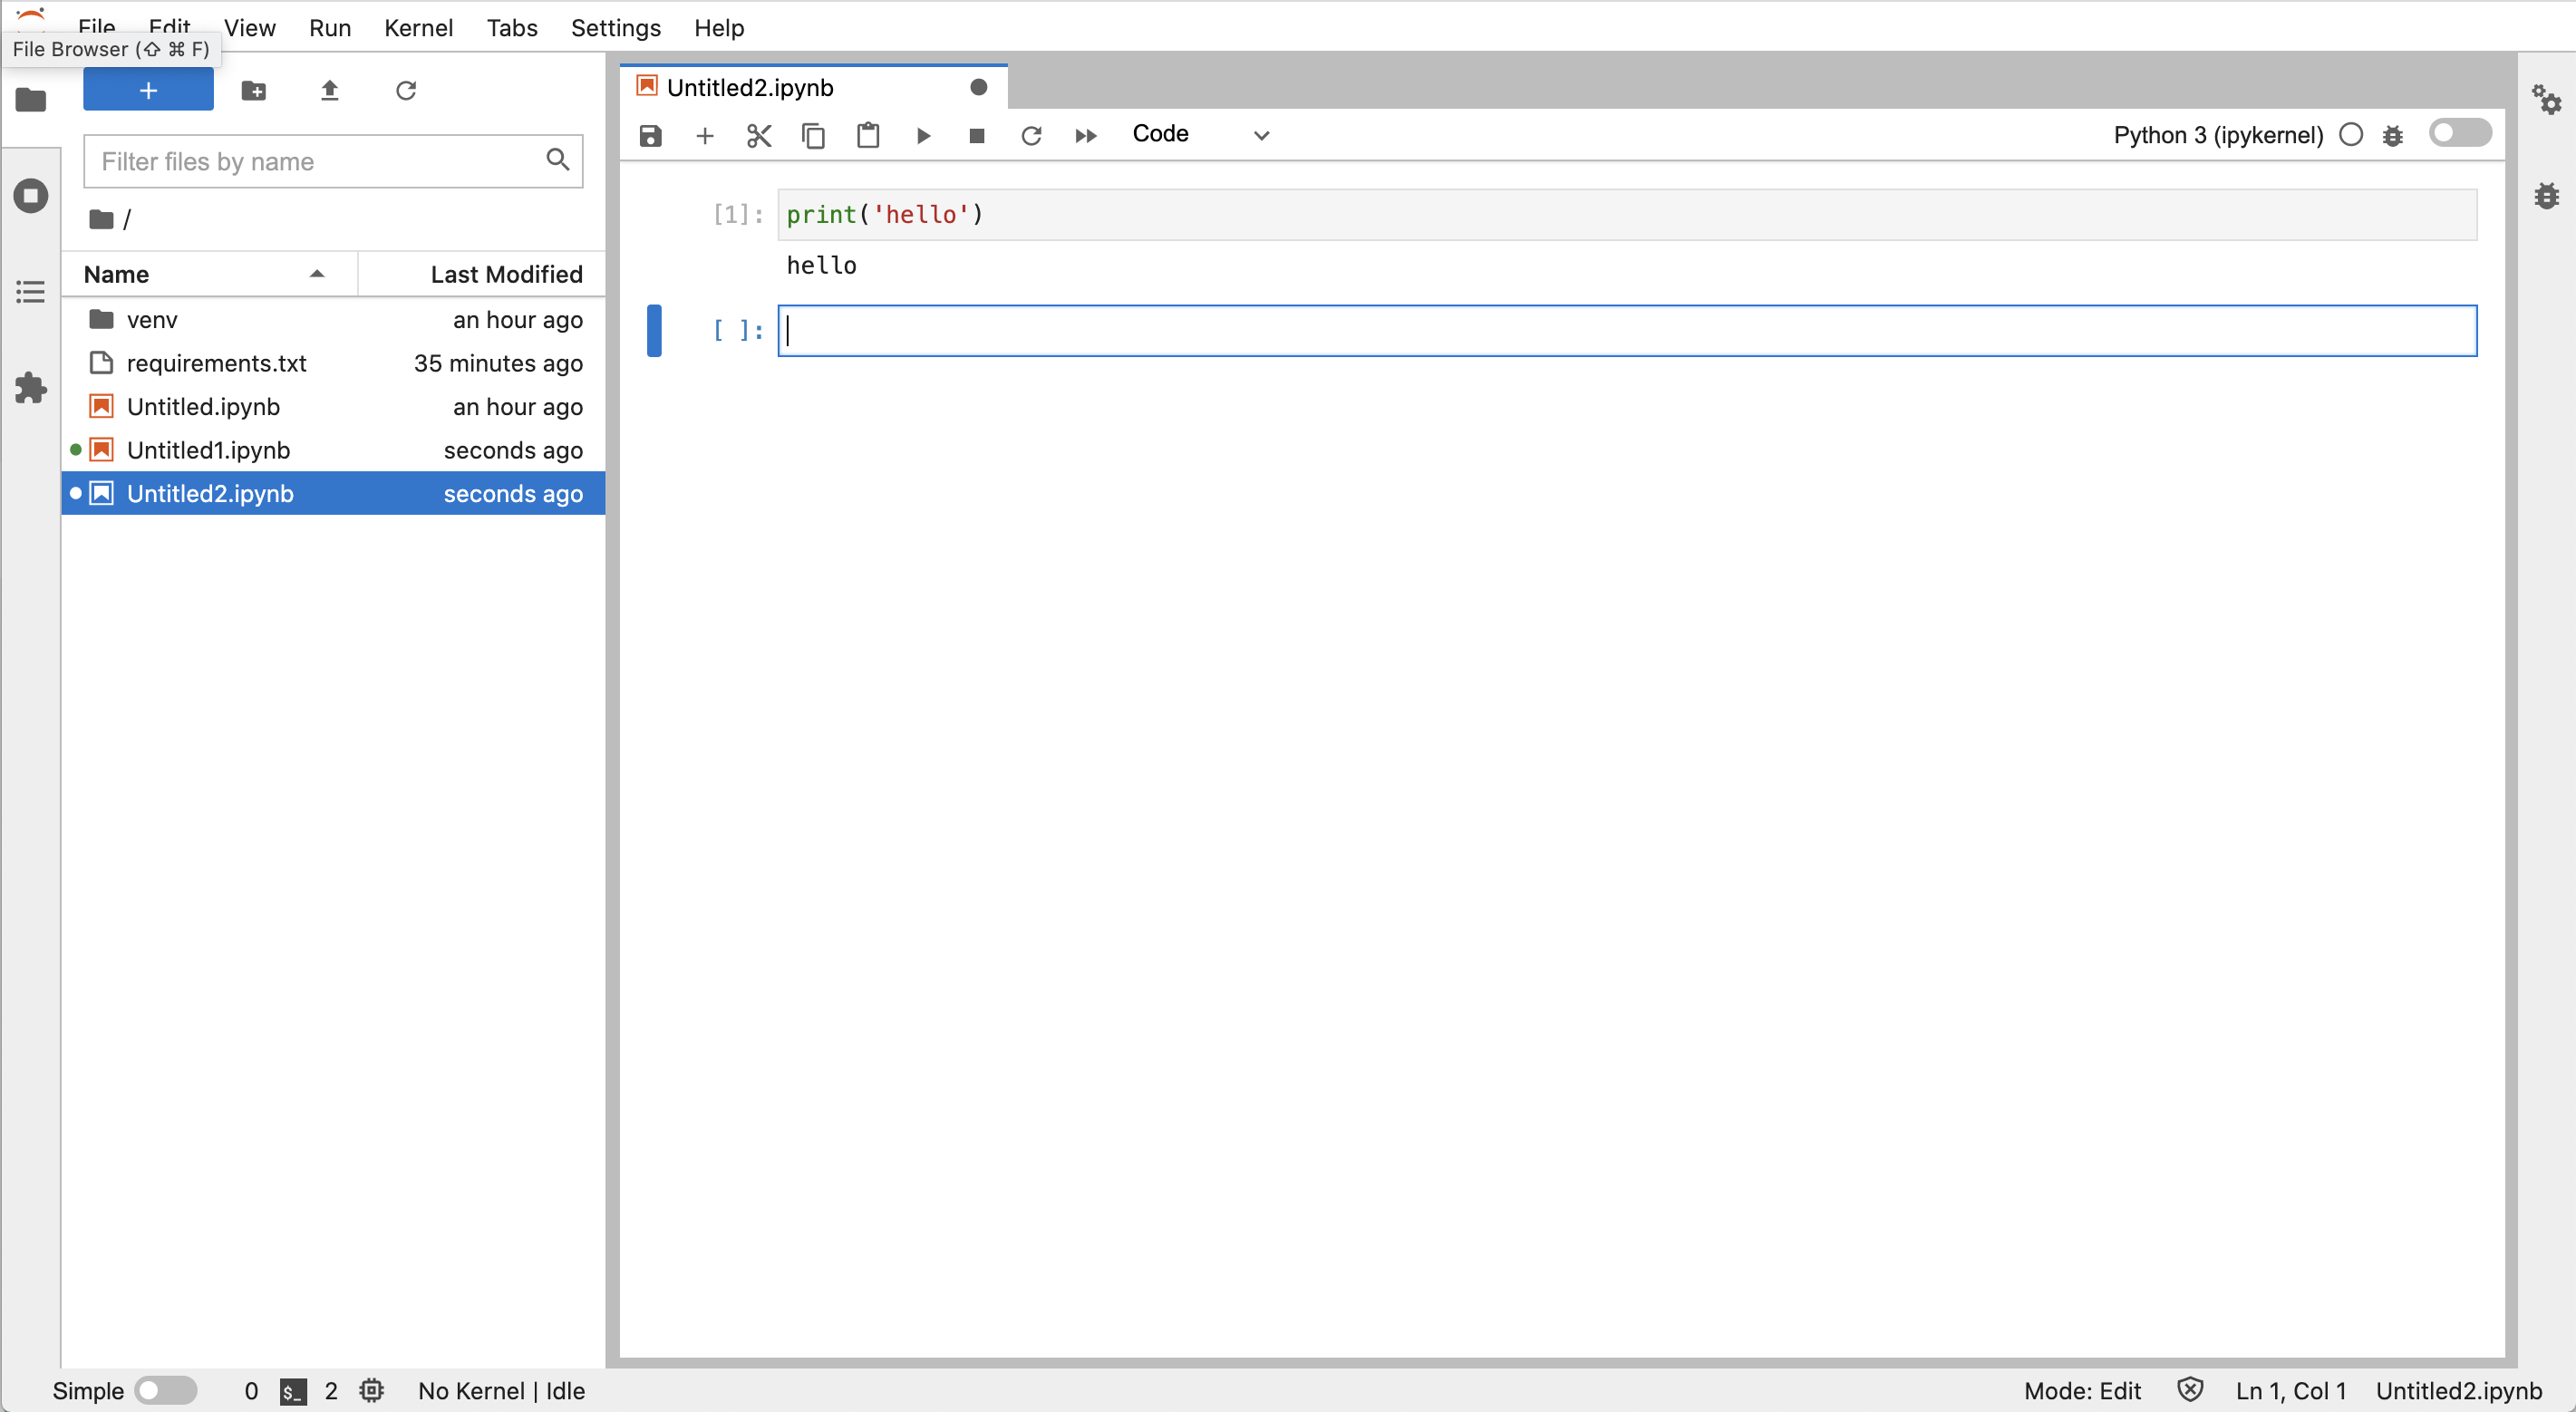
Task: Open the Settings menu
Action: point(616,28)
